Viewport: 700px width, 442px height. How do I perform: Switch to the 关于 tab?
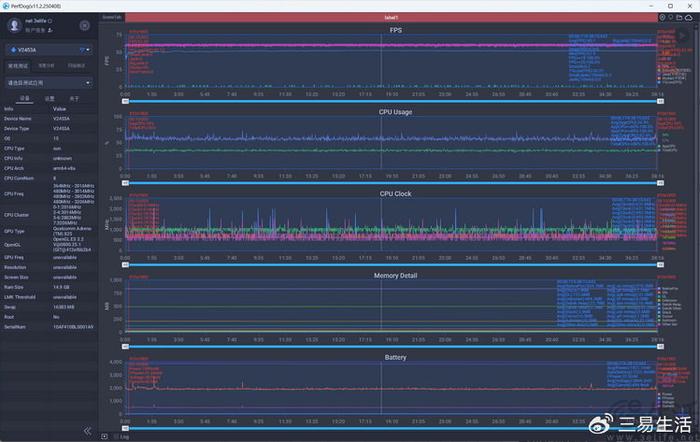(74, 98)
